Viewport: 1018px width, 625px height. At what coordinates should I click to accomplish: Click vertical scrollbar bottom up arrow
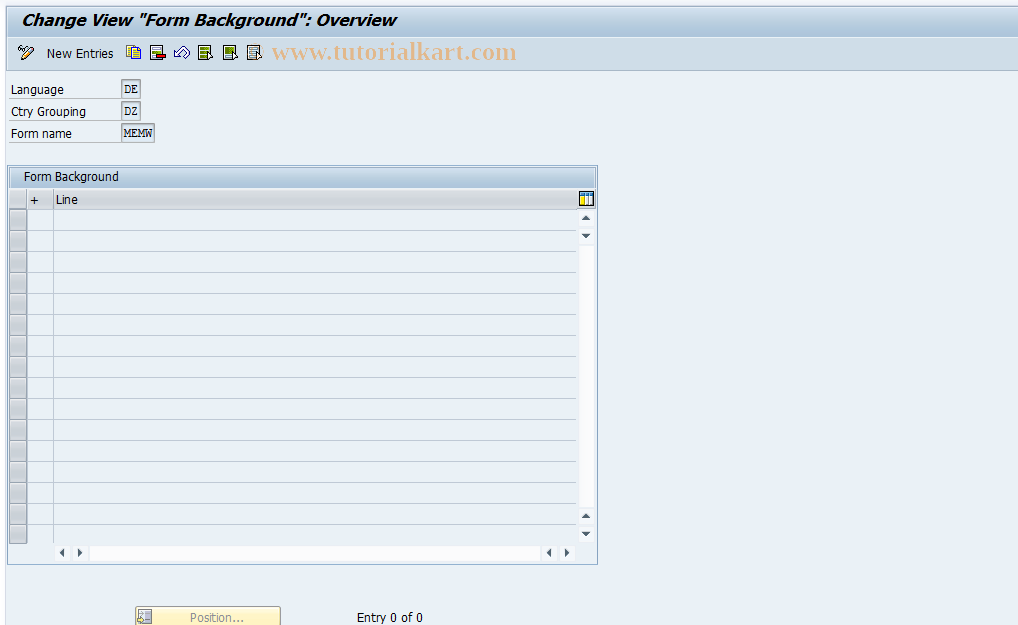[586, 516]
